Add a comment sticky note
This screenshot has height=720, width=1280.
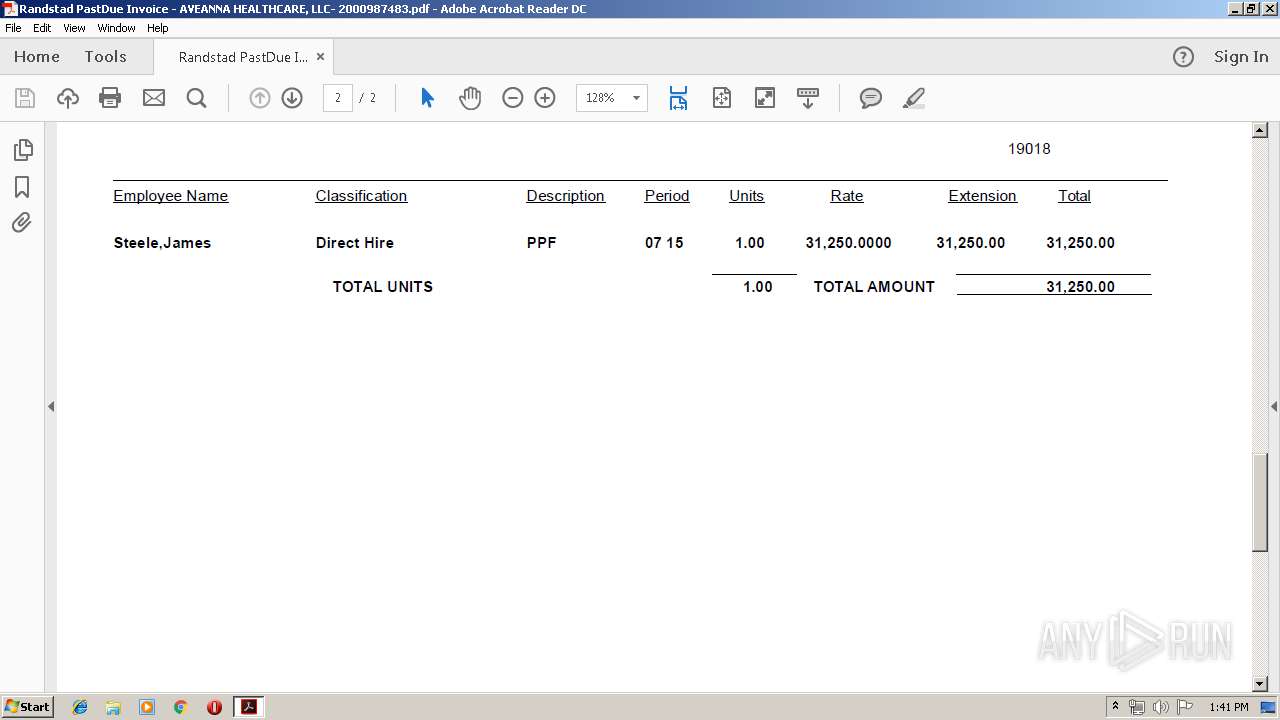871,98
